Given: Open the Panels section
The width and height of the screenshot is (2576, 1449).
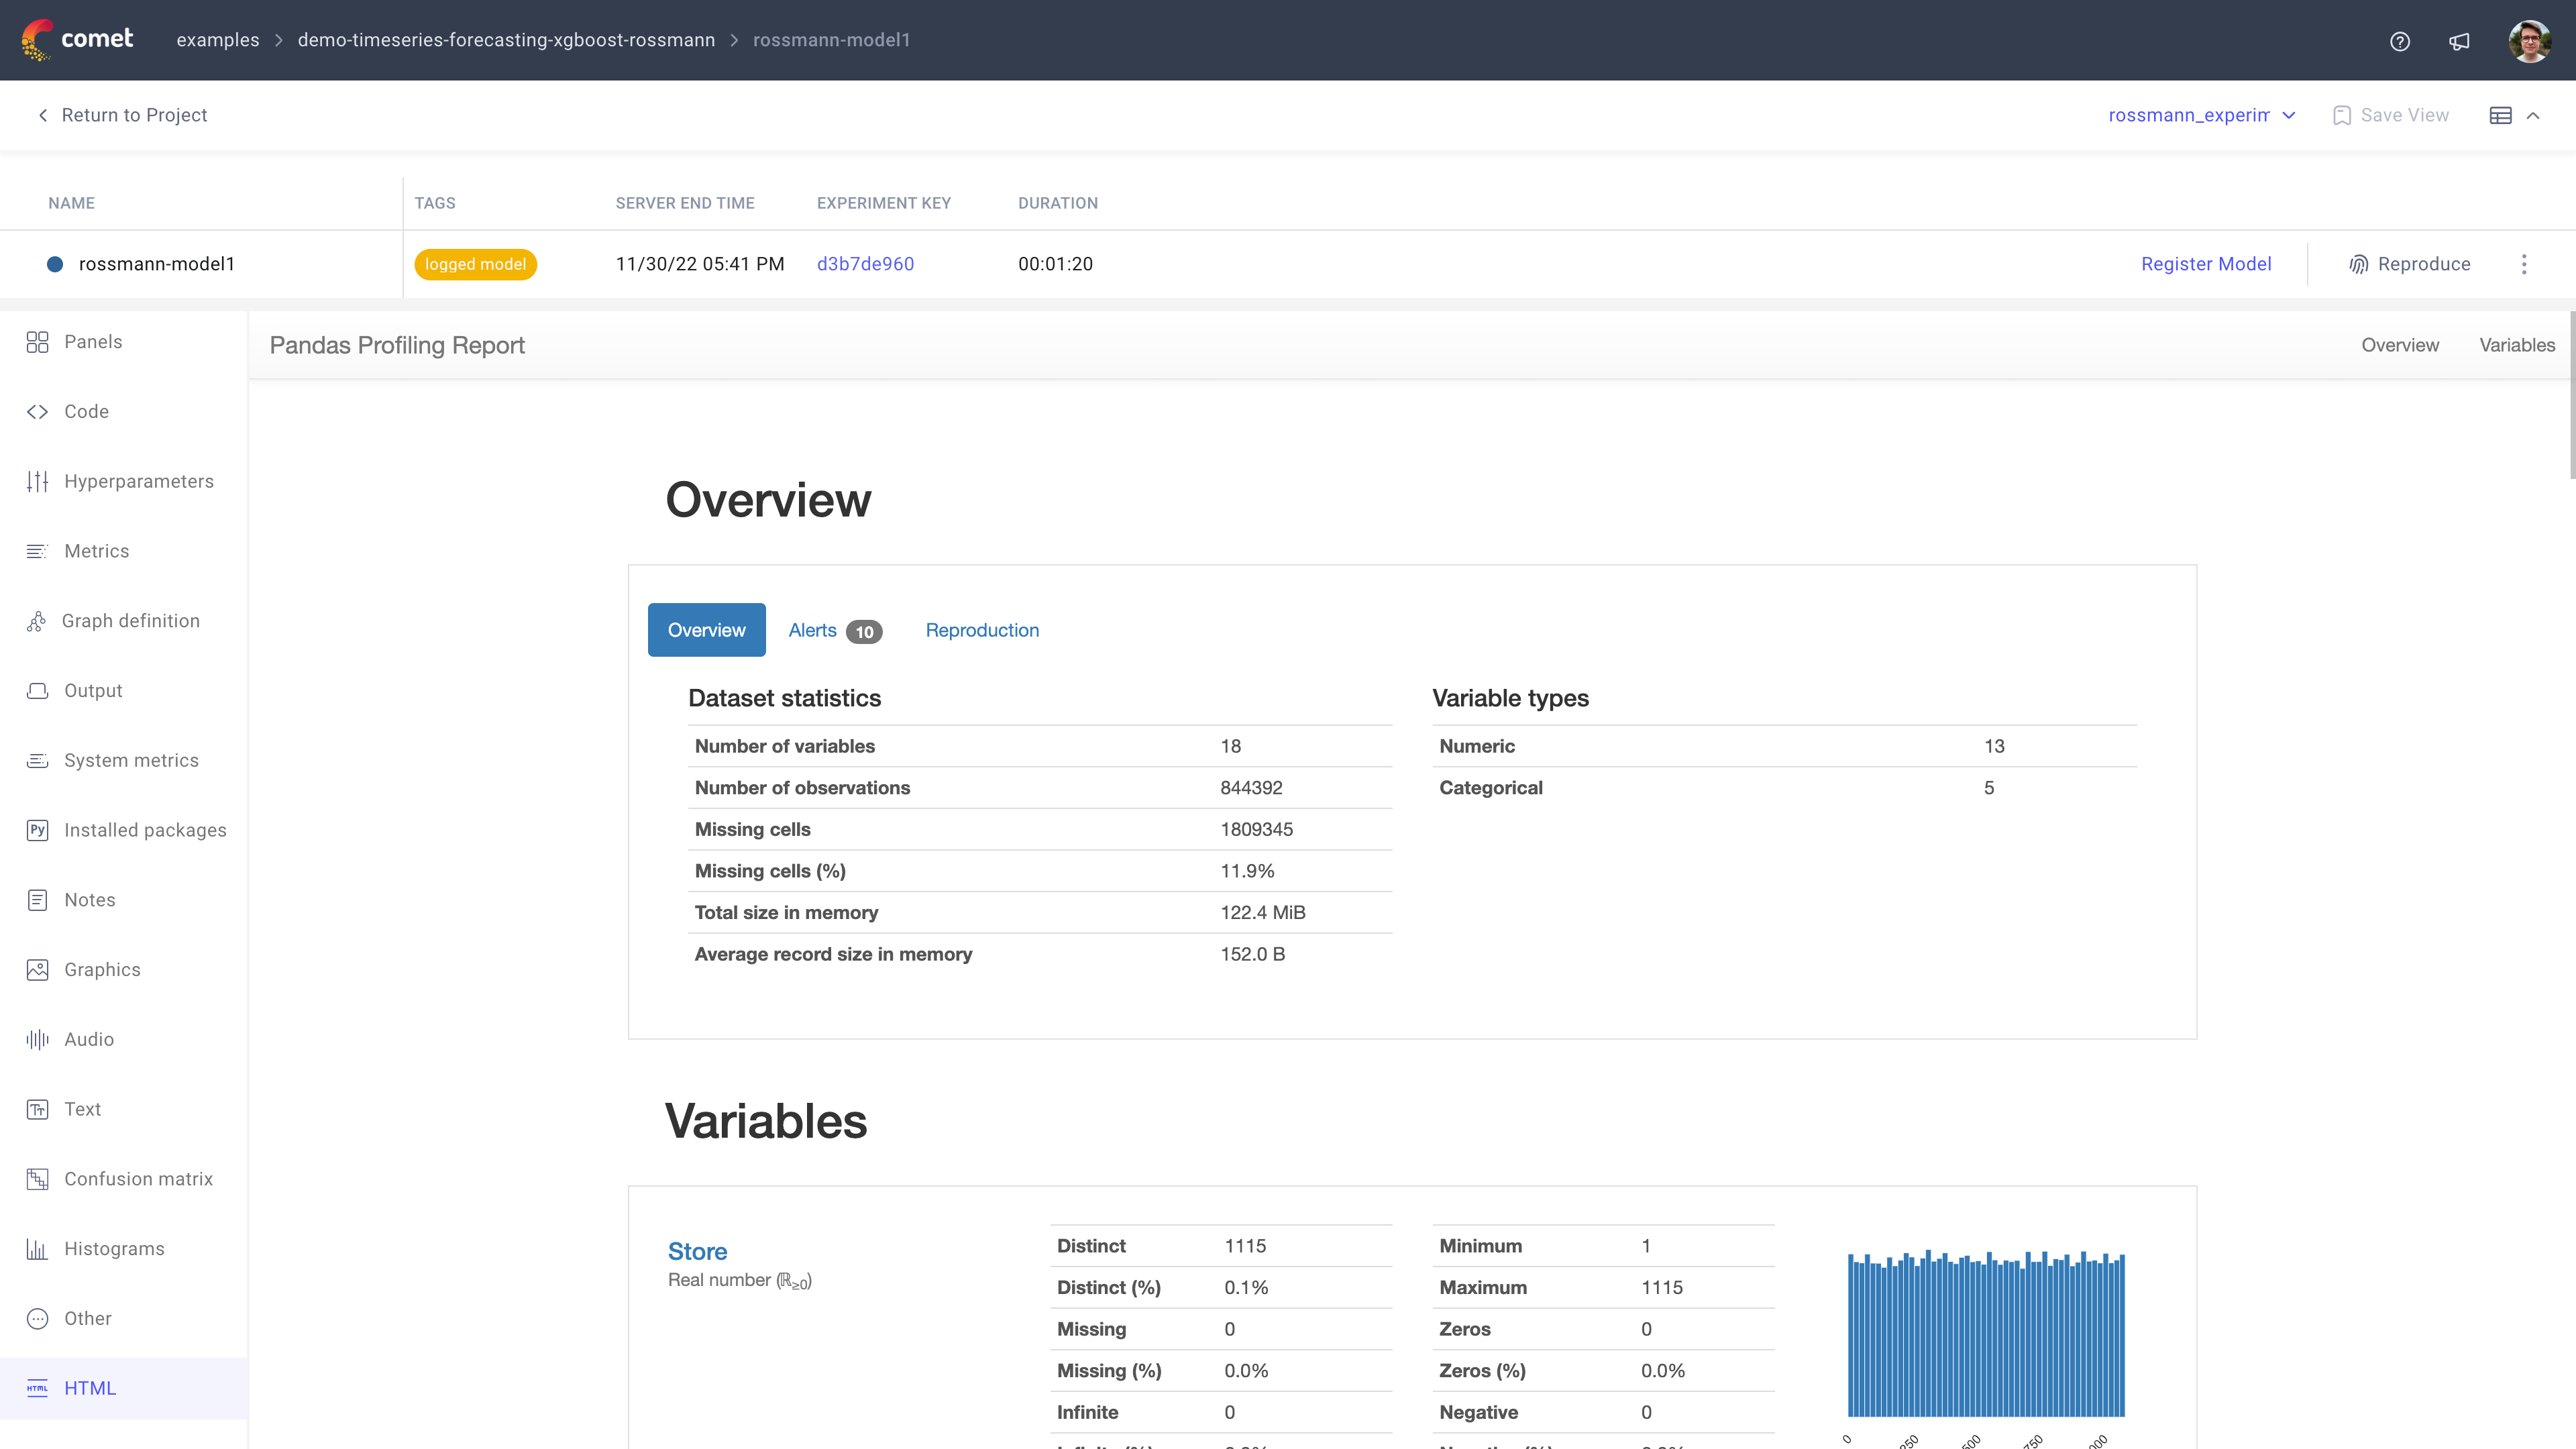Looking at the screenshot, I should pyautogui.click(x=92, y=341).
